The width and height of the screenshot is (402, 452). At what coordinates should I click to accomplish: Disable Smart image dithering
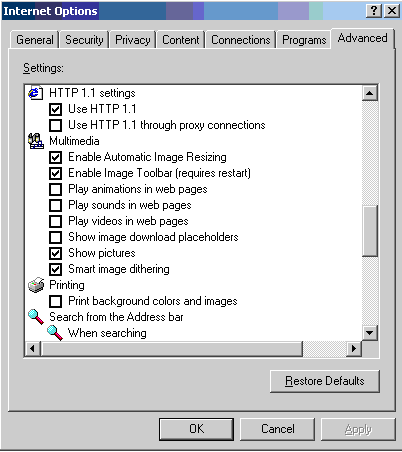[x=55, y=269]
